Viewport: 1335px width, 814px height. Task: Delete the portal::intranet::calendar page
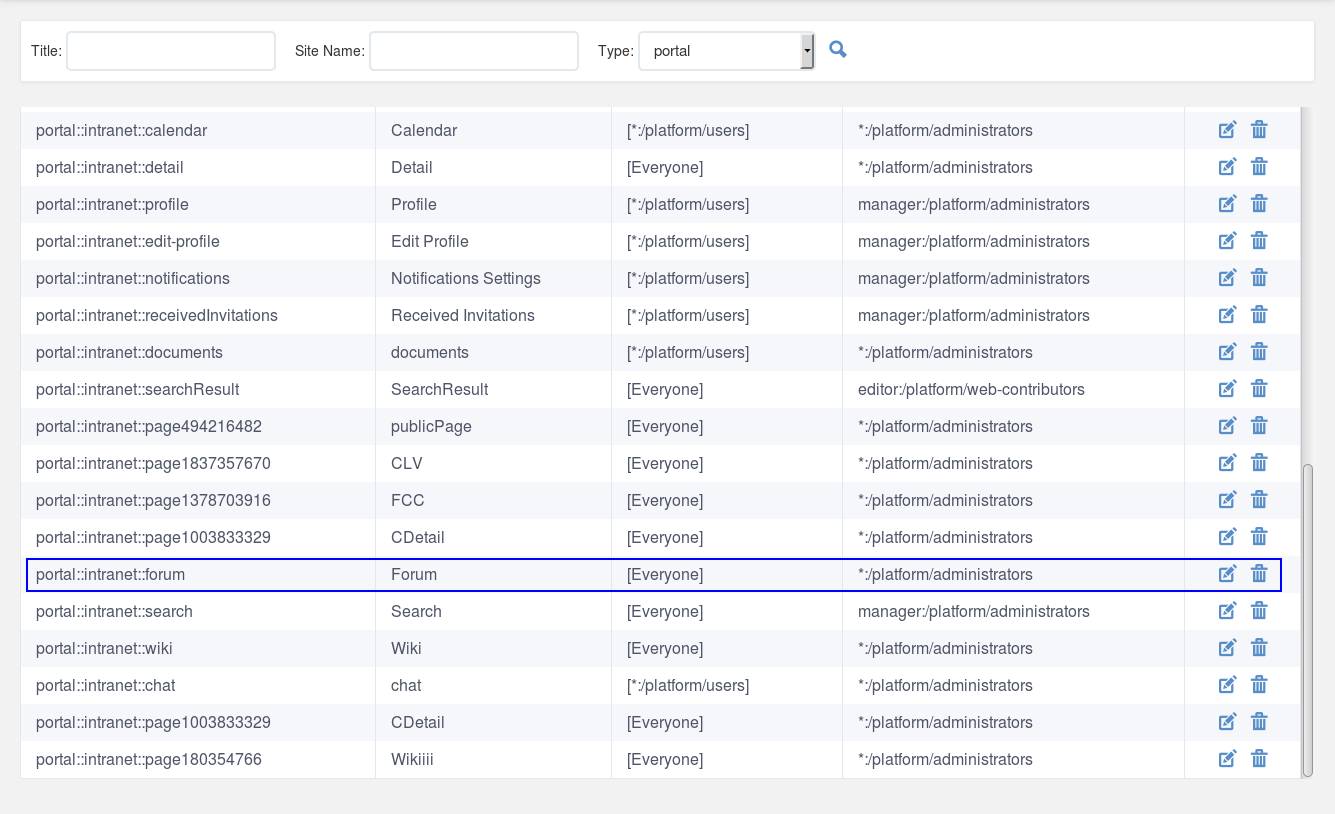(x=1259, y=130)
